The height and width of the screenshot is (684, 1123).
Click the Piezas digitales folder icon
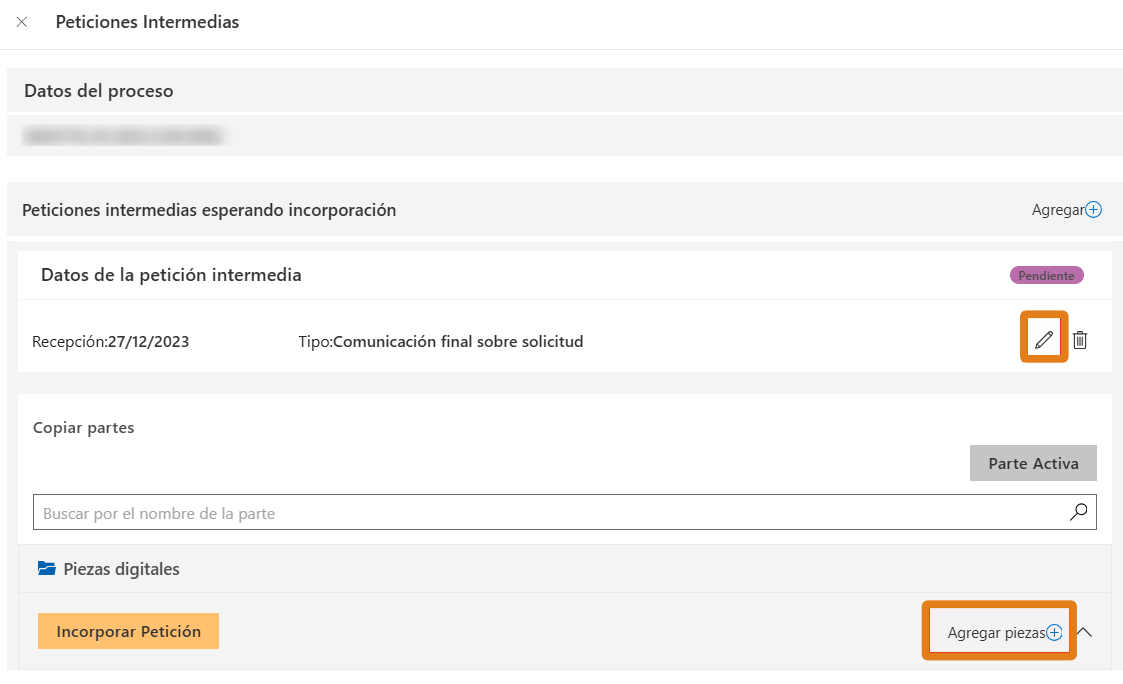click(x=46, y=569)
